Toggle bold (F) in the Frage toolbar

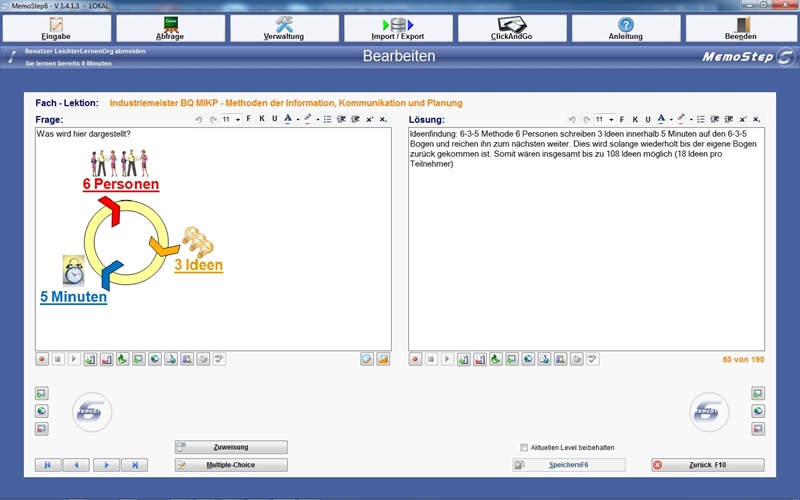click(248, 119)
